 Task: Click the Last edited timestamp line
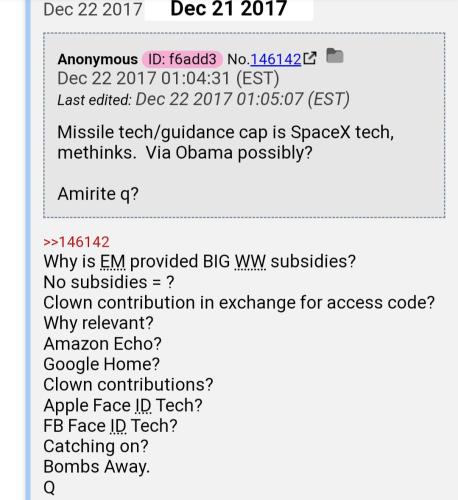[x=204, y=100]
